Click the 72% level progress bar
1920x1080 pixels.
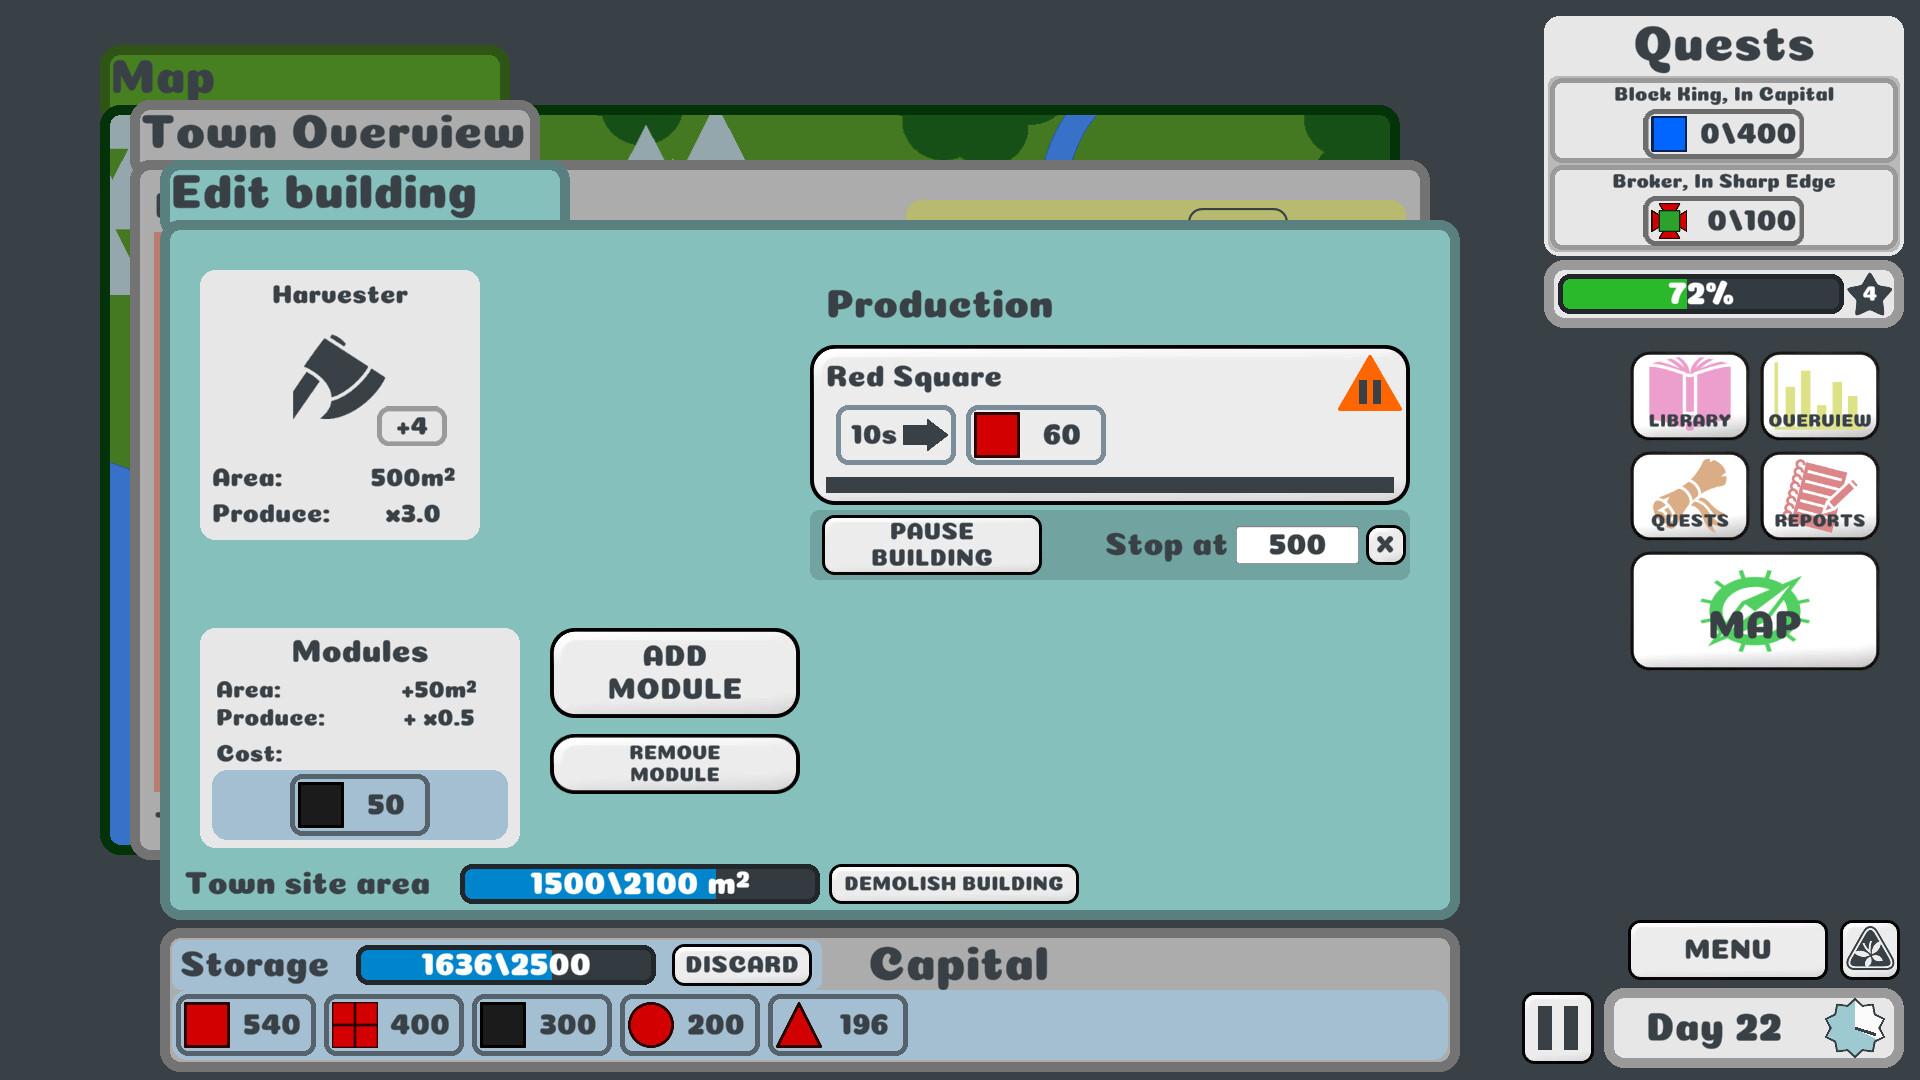tap(1700, 293)
